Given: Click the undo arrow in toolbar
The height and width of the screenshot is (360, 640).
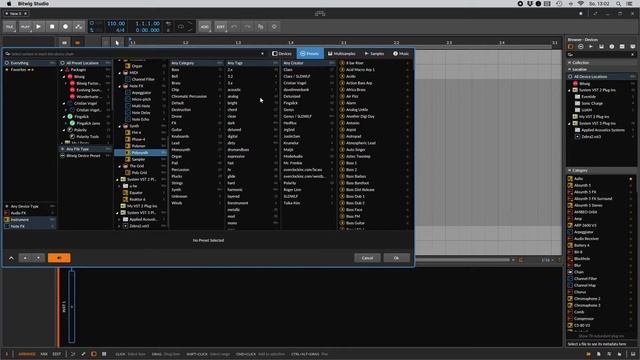Looking at the screenshot, I should (234, 27).
